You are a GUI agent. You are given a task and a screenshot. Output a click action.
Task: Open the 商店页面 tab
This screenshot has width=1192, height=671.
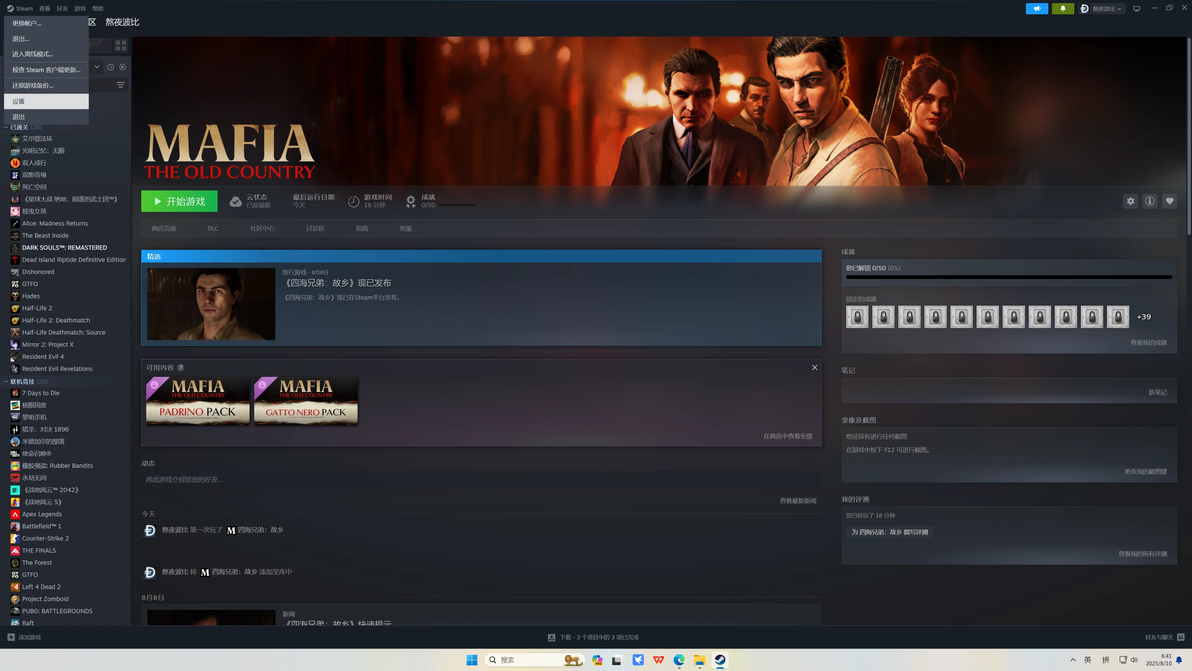[163, 229]
